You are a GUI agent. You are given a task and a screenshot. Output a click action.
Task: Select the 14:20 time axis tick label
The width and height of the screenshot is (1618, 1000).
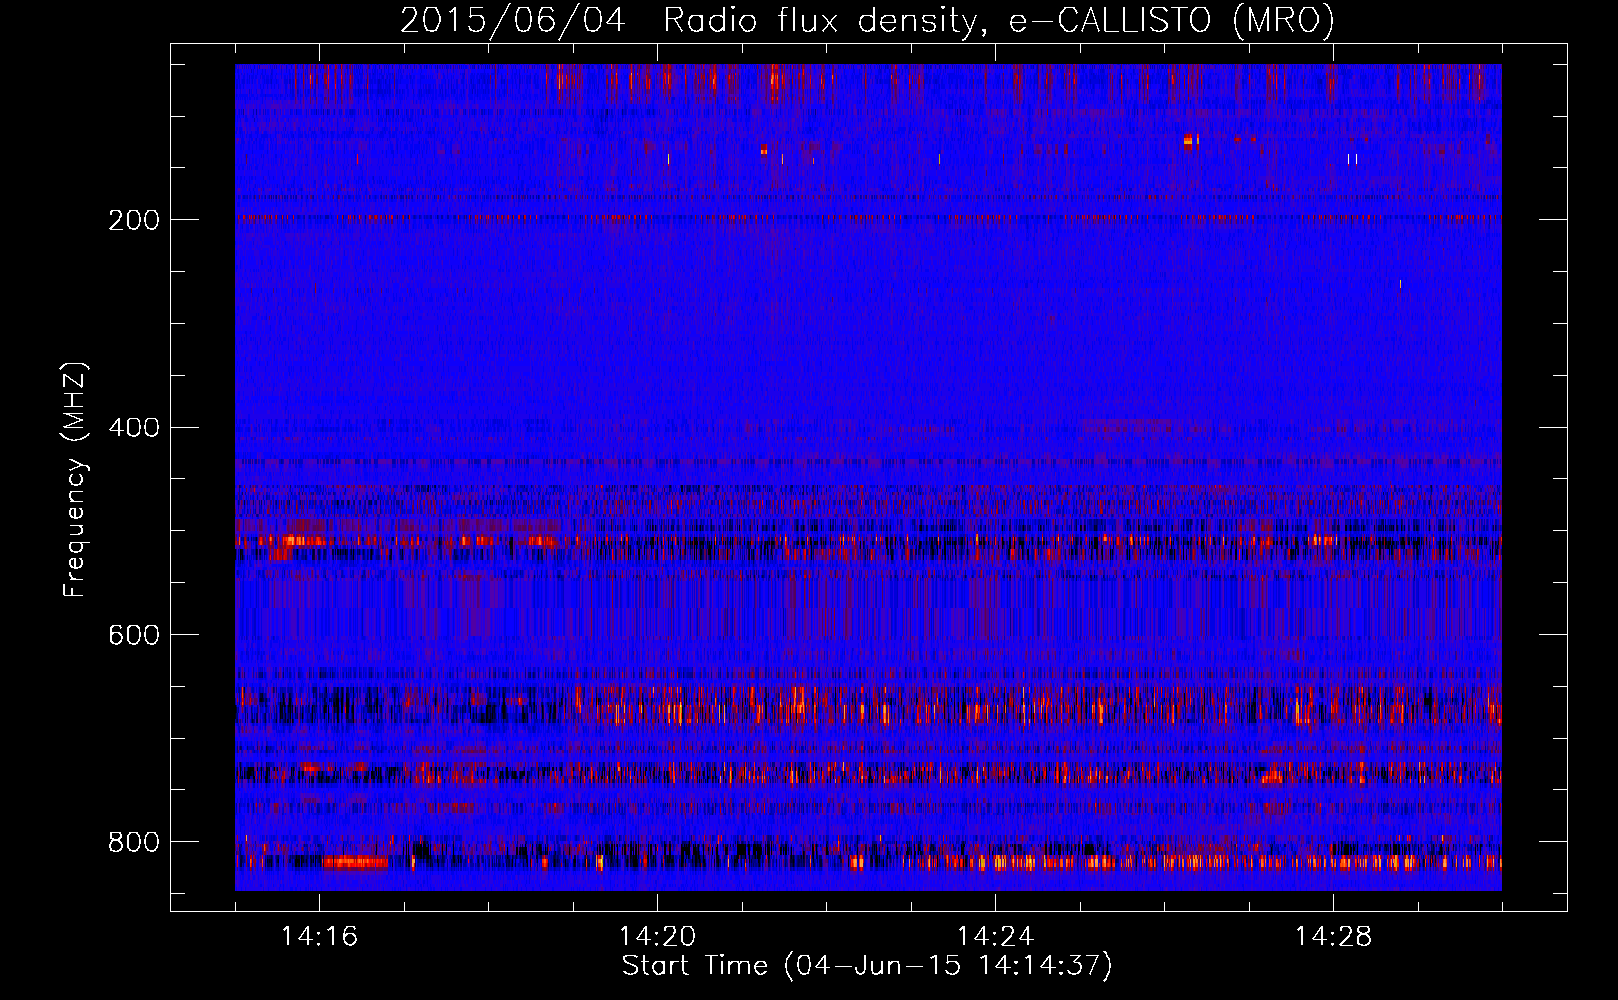point(657,937)
